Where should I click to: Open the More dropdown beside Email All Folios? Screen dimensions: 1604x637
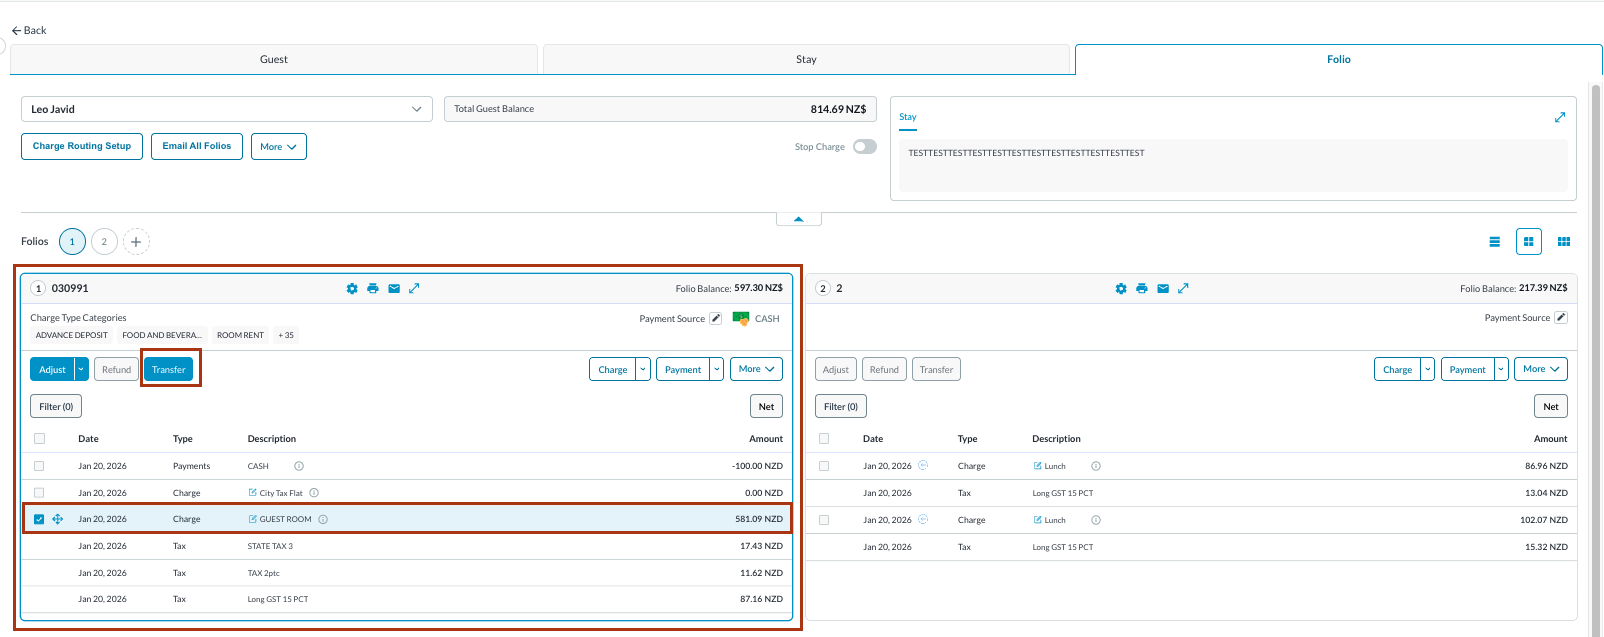tap(278, 147)
